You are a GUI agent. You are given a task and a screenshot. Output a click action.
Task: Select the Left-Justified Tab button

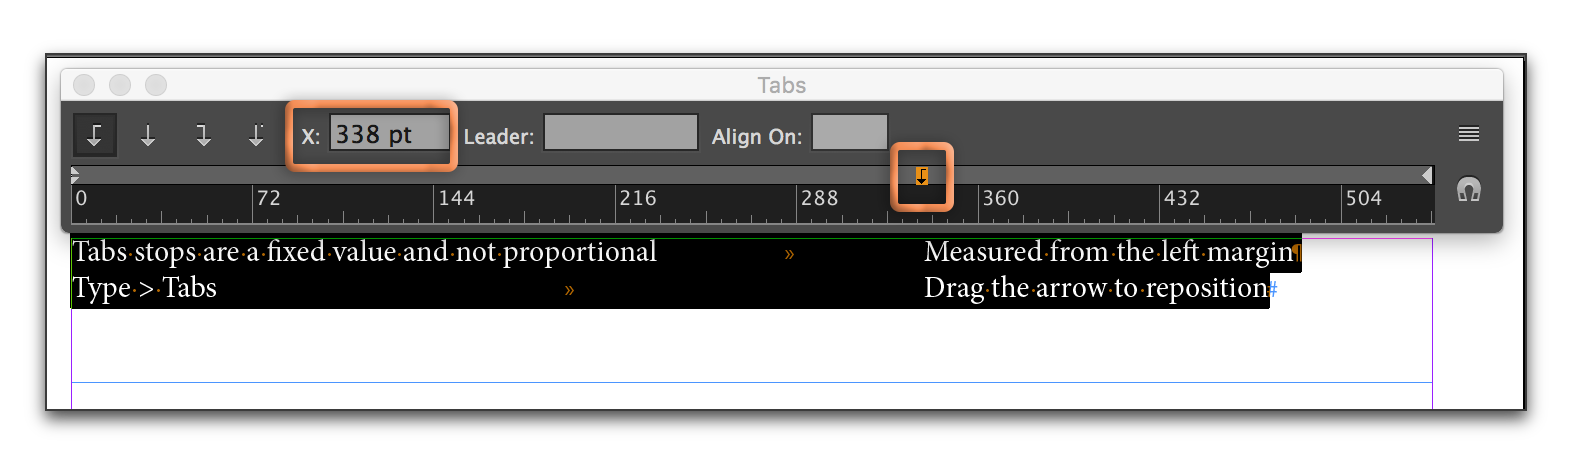[95, 135]
